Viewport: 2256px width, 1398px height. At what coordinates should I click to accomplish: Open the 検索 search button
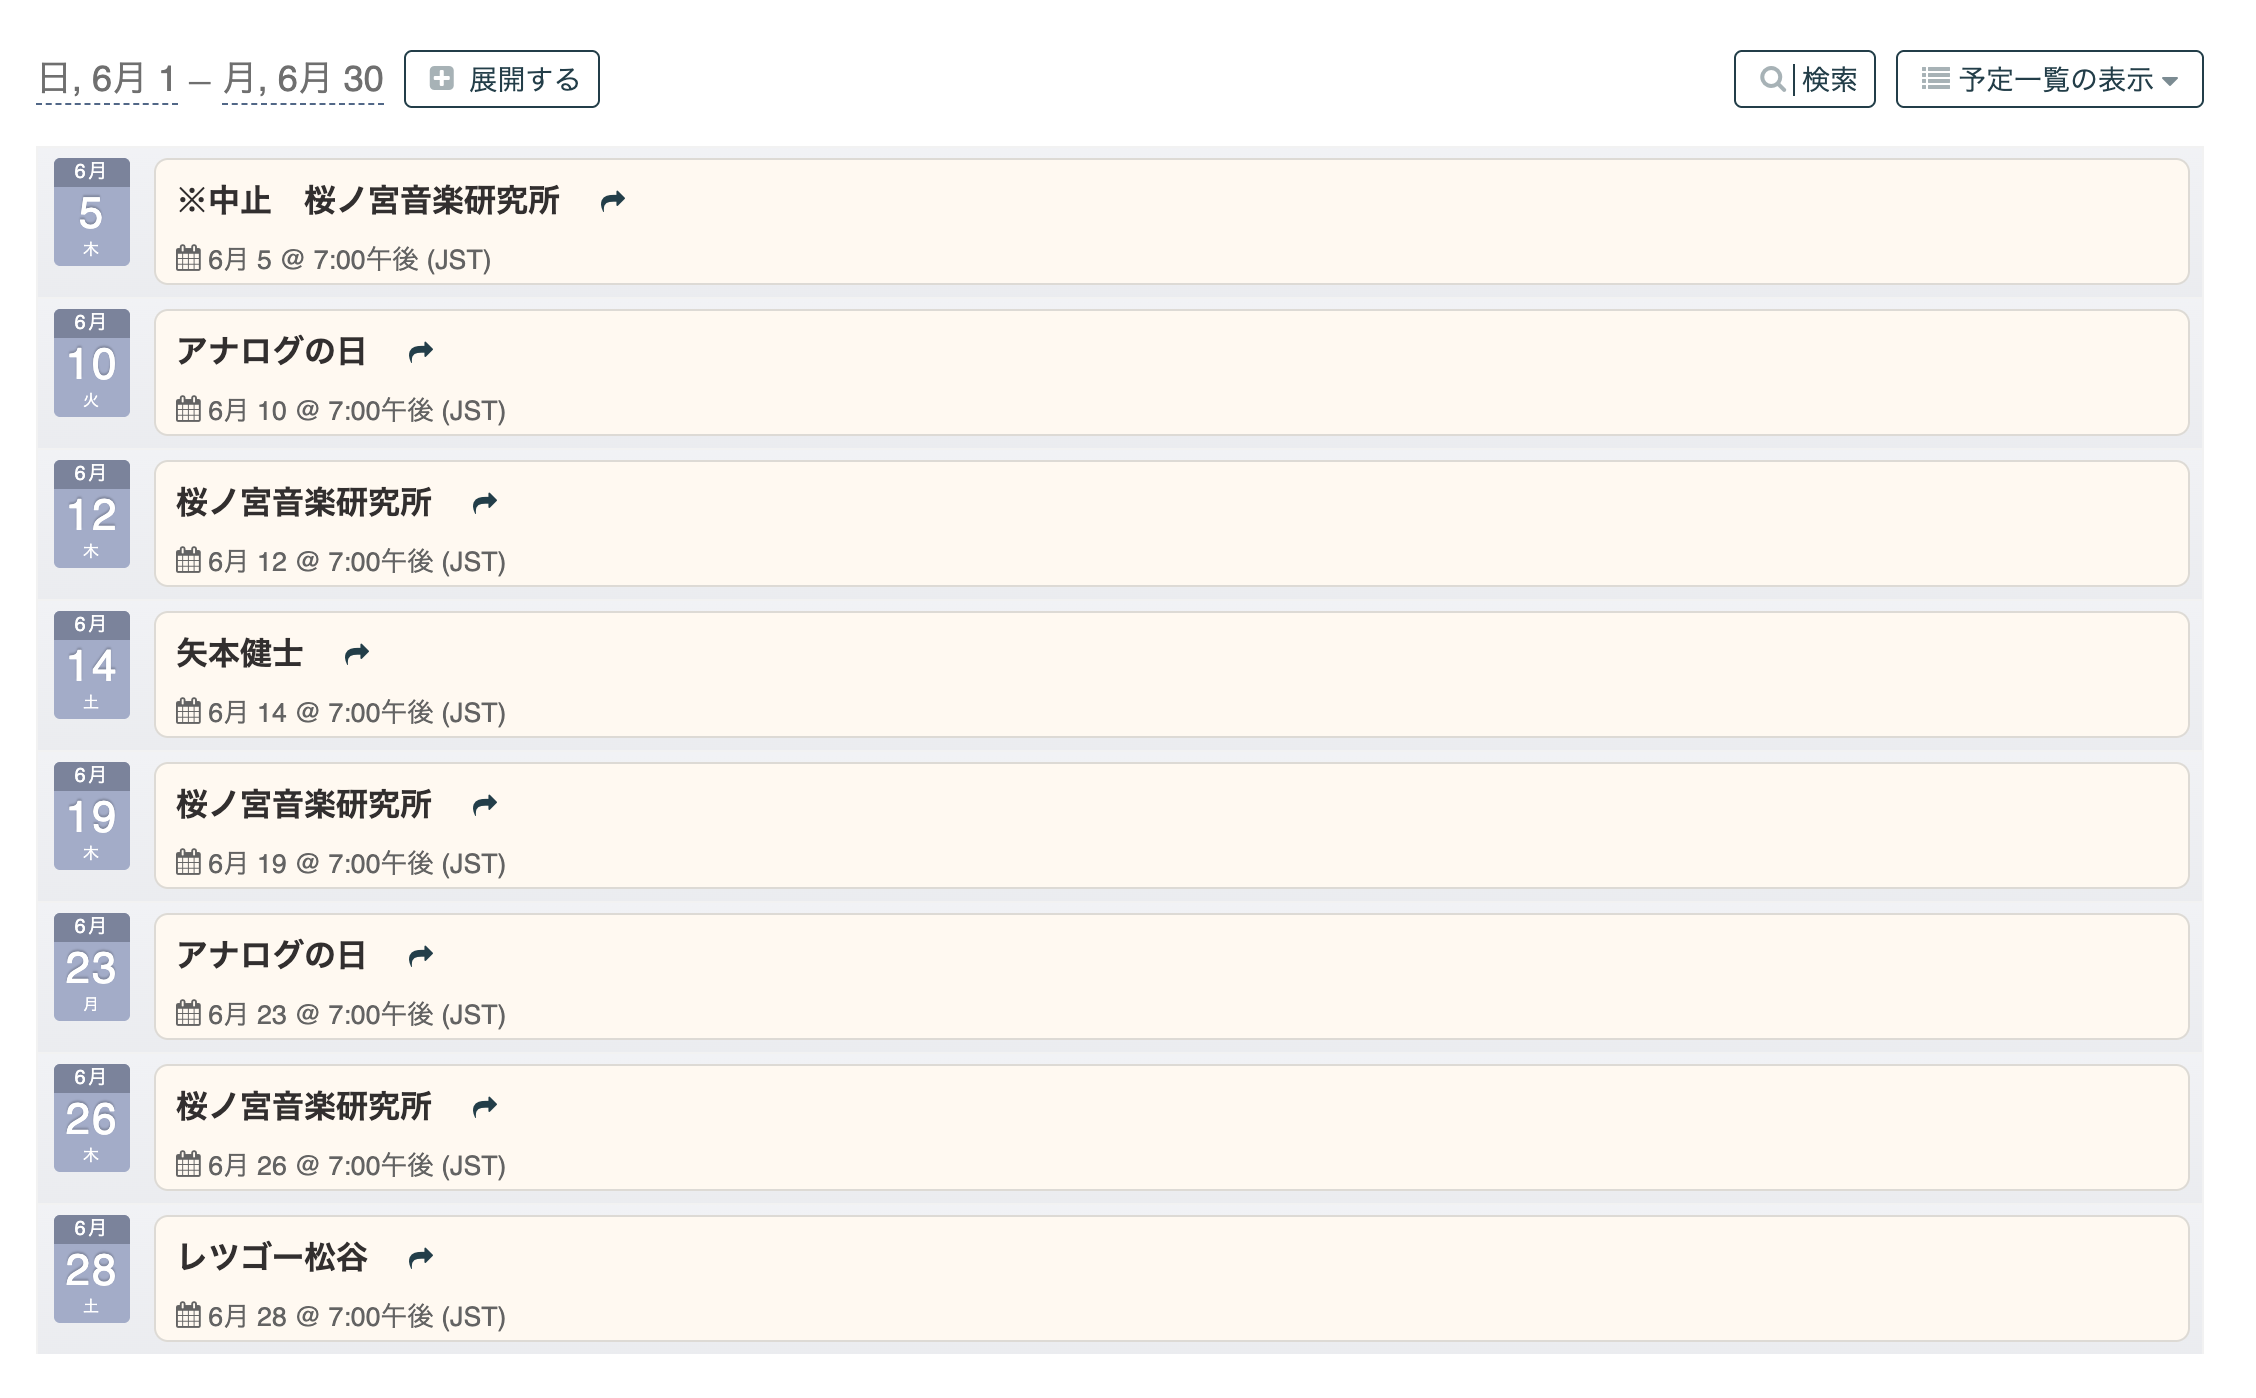(x=1804, y=79)
